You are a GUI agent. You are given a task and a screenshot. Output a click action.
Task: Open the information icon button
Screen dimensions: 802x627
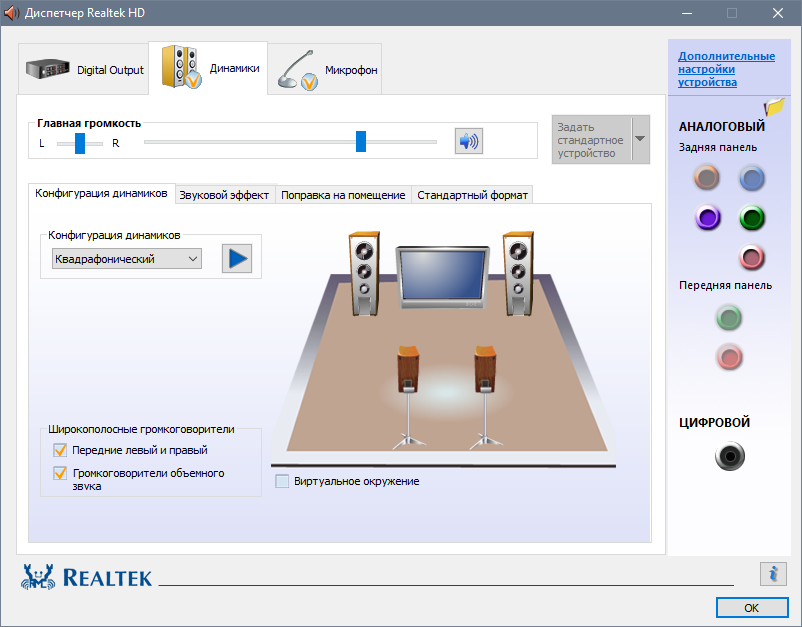[x=773, y=574]
